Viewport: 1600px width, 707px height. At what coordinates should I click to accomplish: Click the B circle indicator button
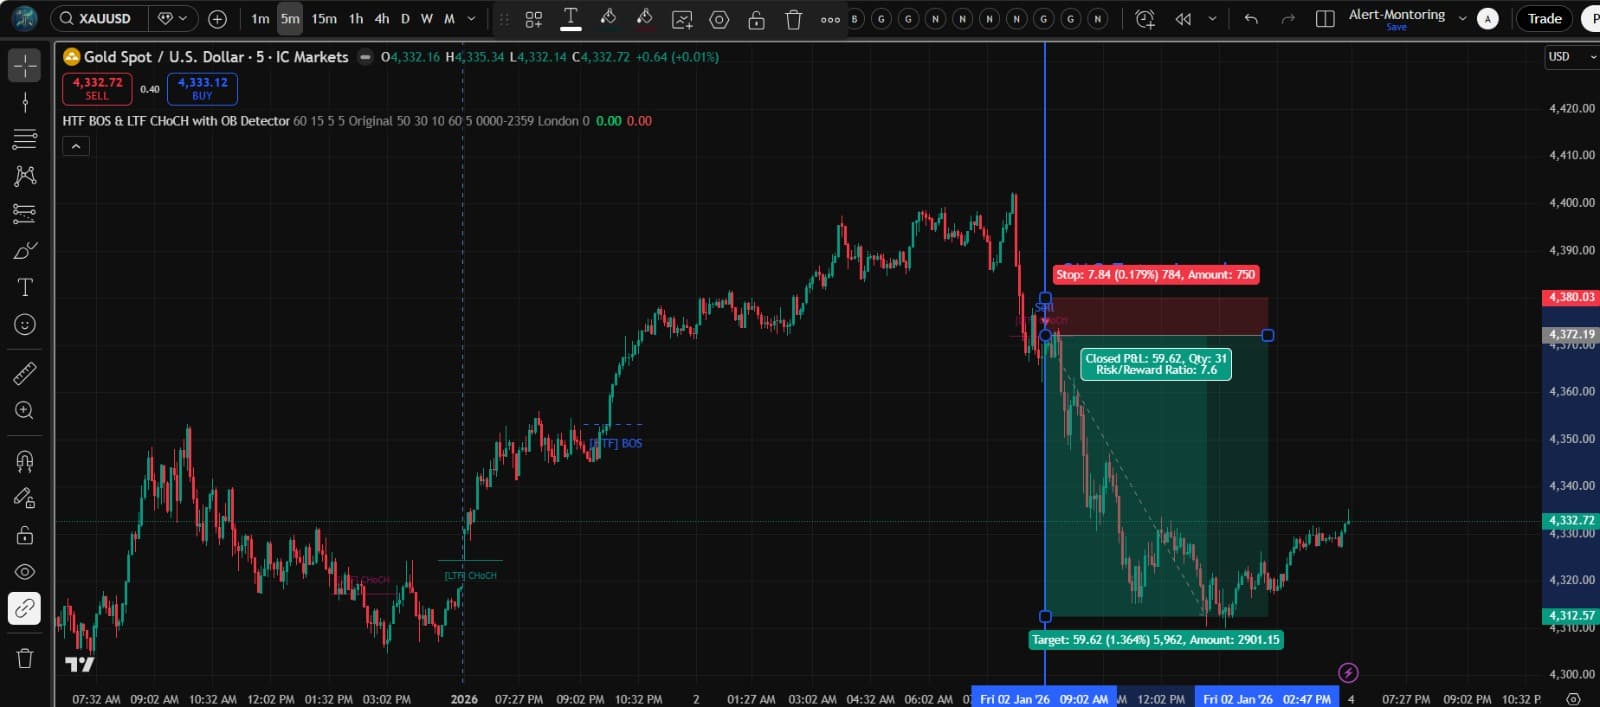(x=854, y=19)
